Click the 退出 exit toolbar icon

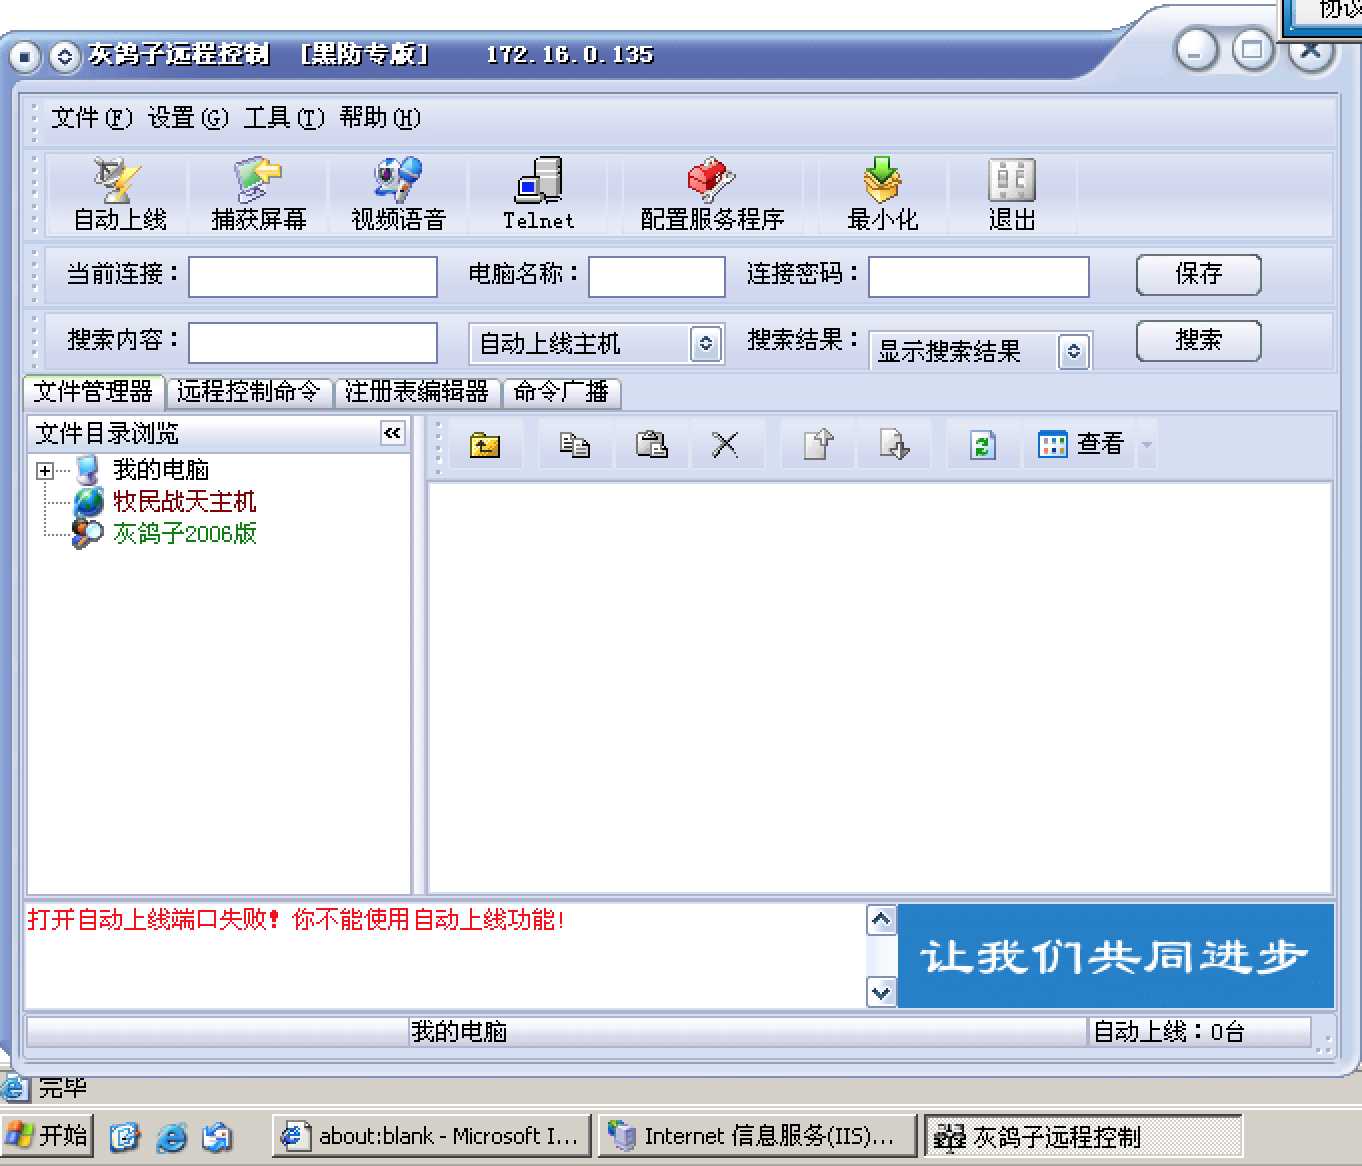pos(1012,196)
